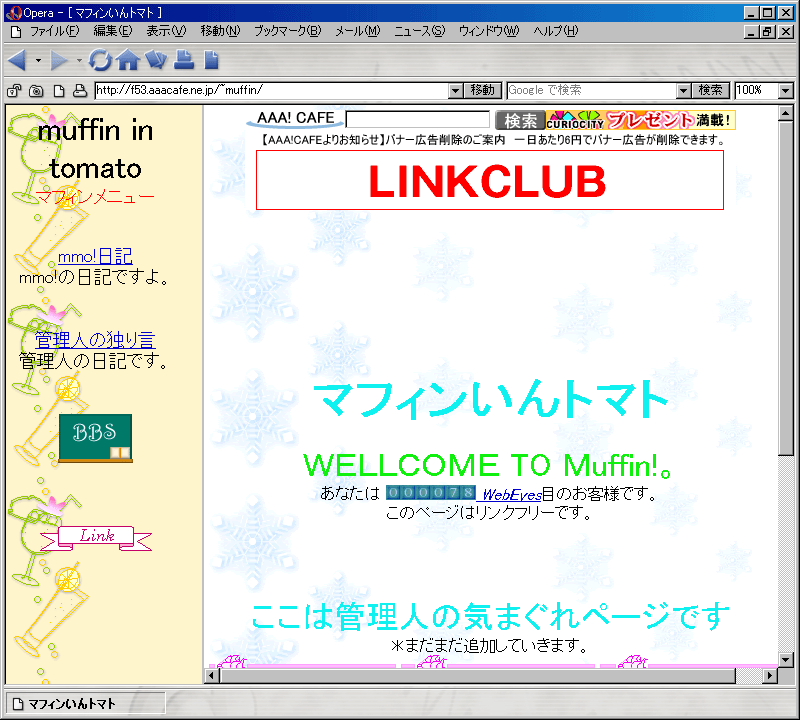The image size is (800, 720).
Task: Click the Home icon in toolbar
Action: pyautogui.click(x=128, y=60)
